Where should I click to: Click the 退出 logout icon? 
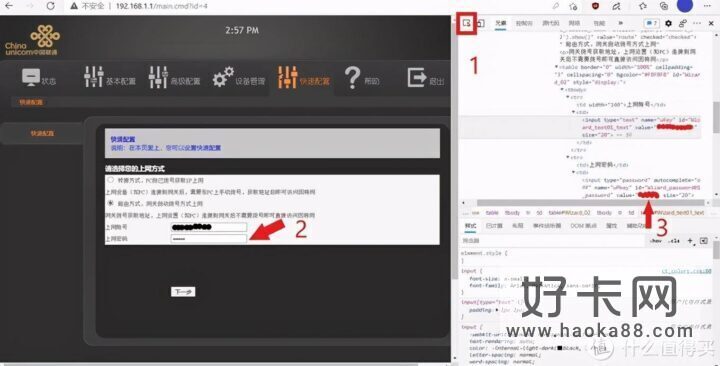click(417, 77)
